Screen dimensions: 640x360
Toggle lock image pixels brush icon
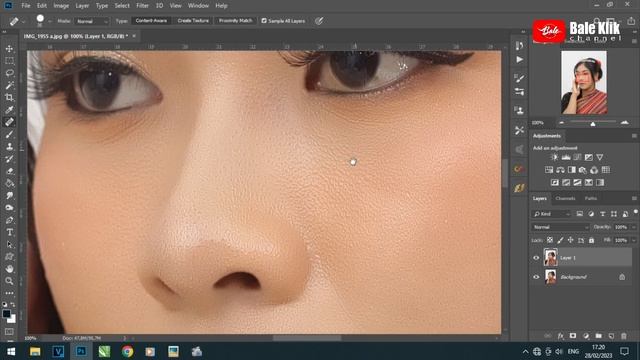coord(560,240)
